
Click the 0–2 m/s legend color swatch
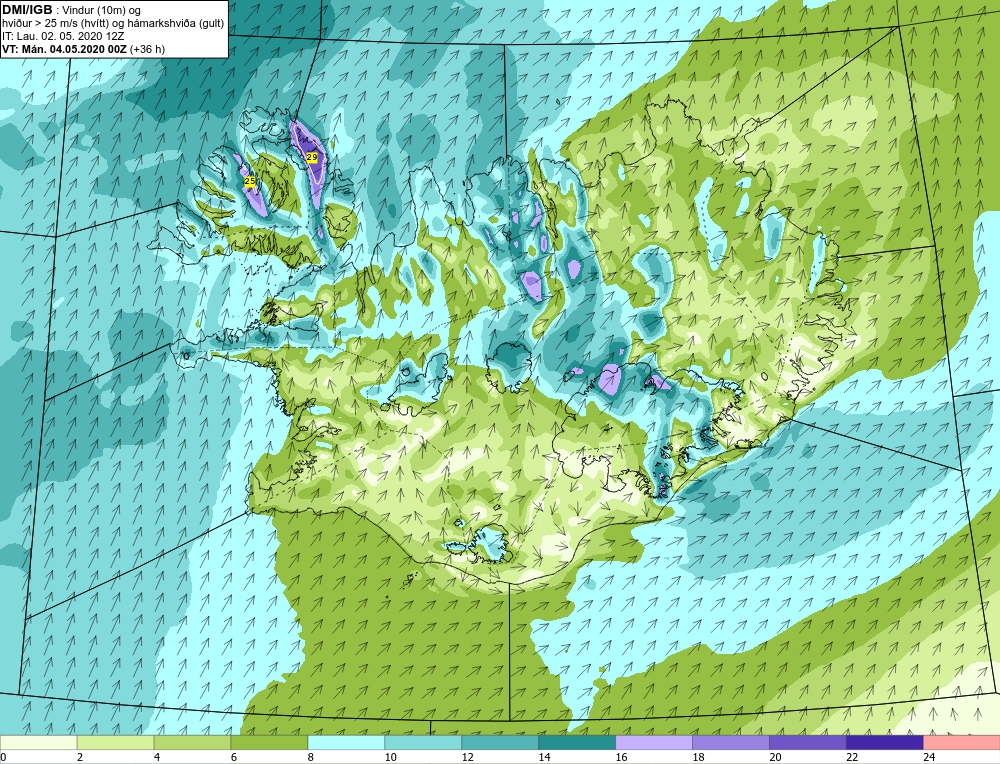click(38, 743)
